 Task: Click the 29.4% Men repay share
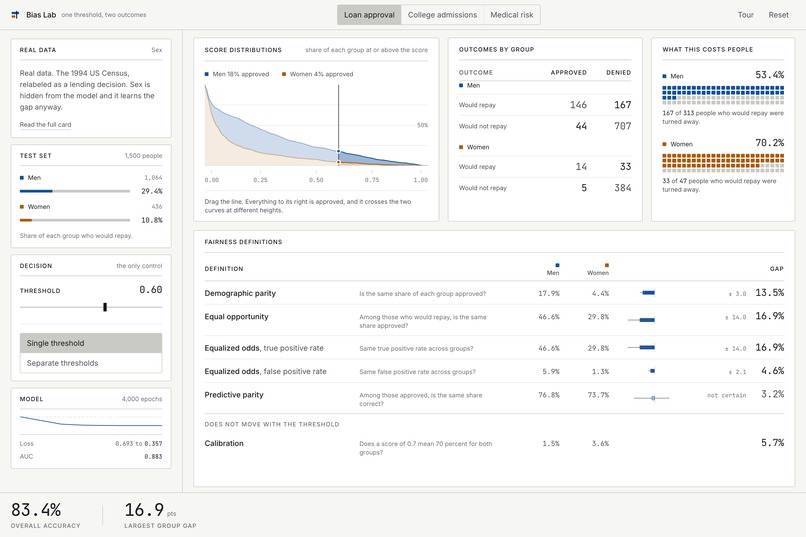(152, 191)
